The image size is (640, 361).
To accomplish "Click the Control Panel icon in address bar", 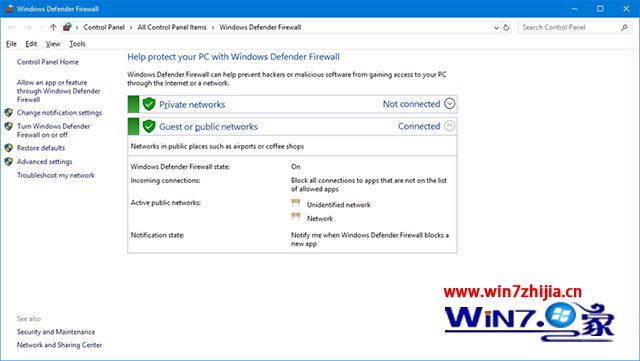I will [67, 27].
